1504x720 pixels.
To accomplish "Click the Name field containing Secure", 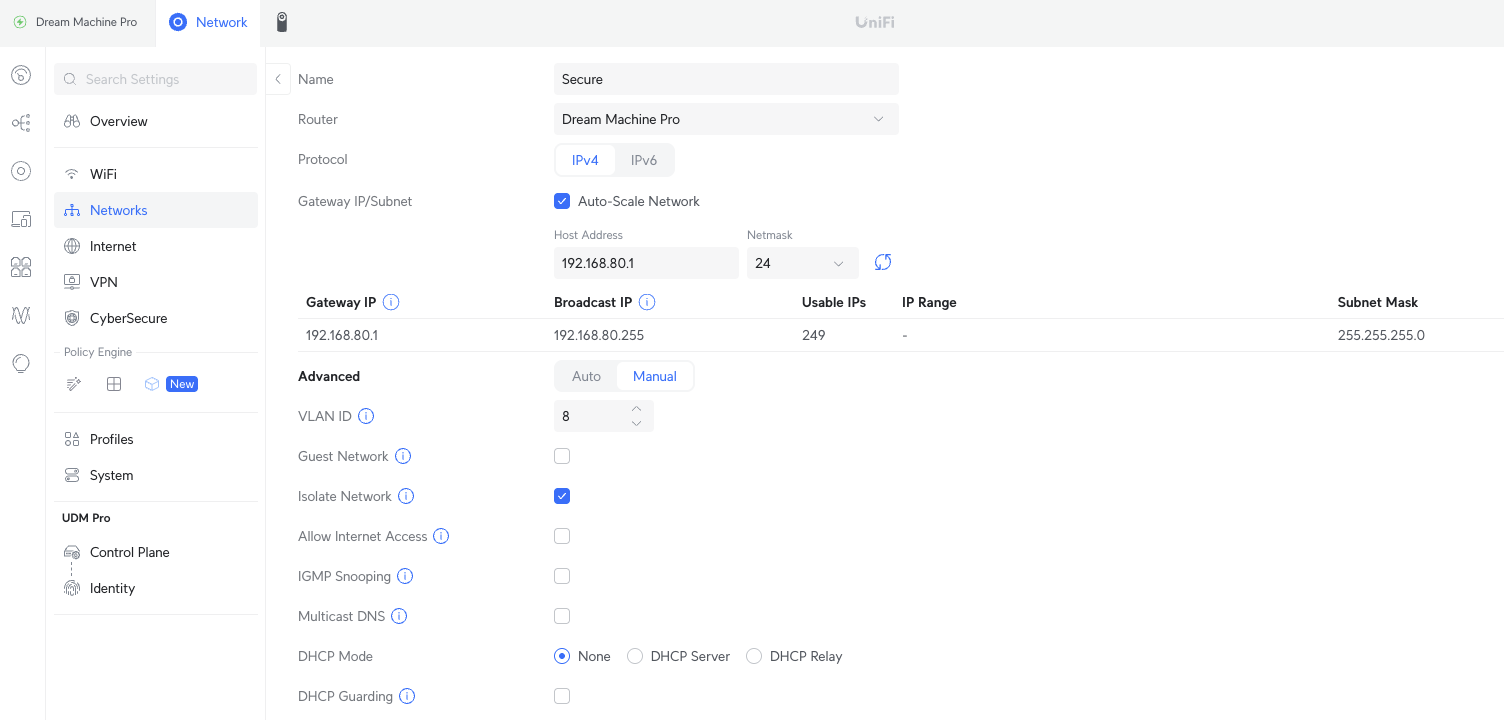I will pos(726,79).
